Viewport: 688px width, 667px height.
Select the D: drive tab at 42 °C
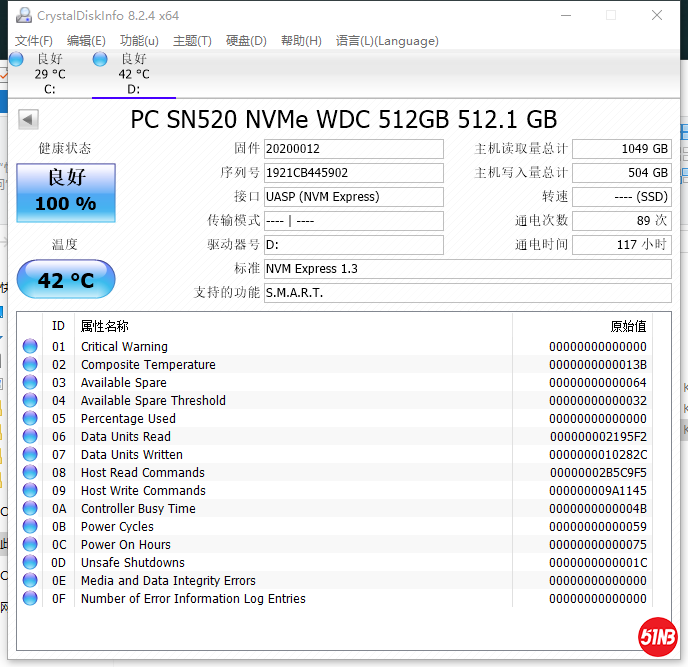click(133, 74)
